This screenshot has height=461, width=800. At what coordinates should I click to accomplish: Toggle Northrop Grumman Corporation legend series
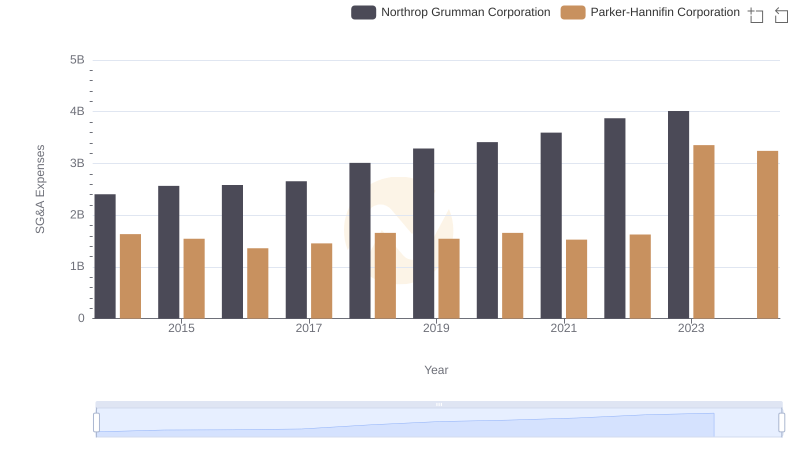pyautogui.click(x=451, y=12)
